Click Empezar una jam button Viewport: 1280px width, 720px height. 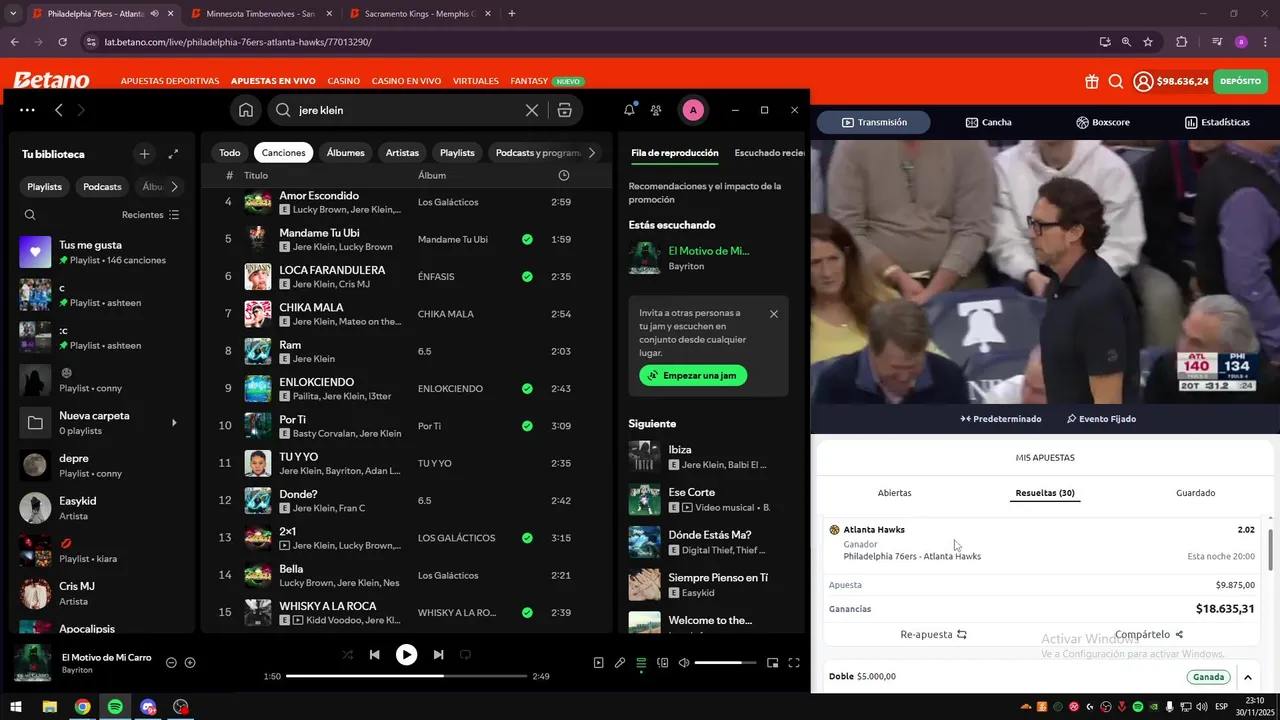coord(693,376)
